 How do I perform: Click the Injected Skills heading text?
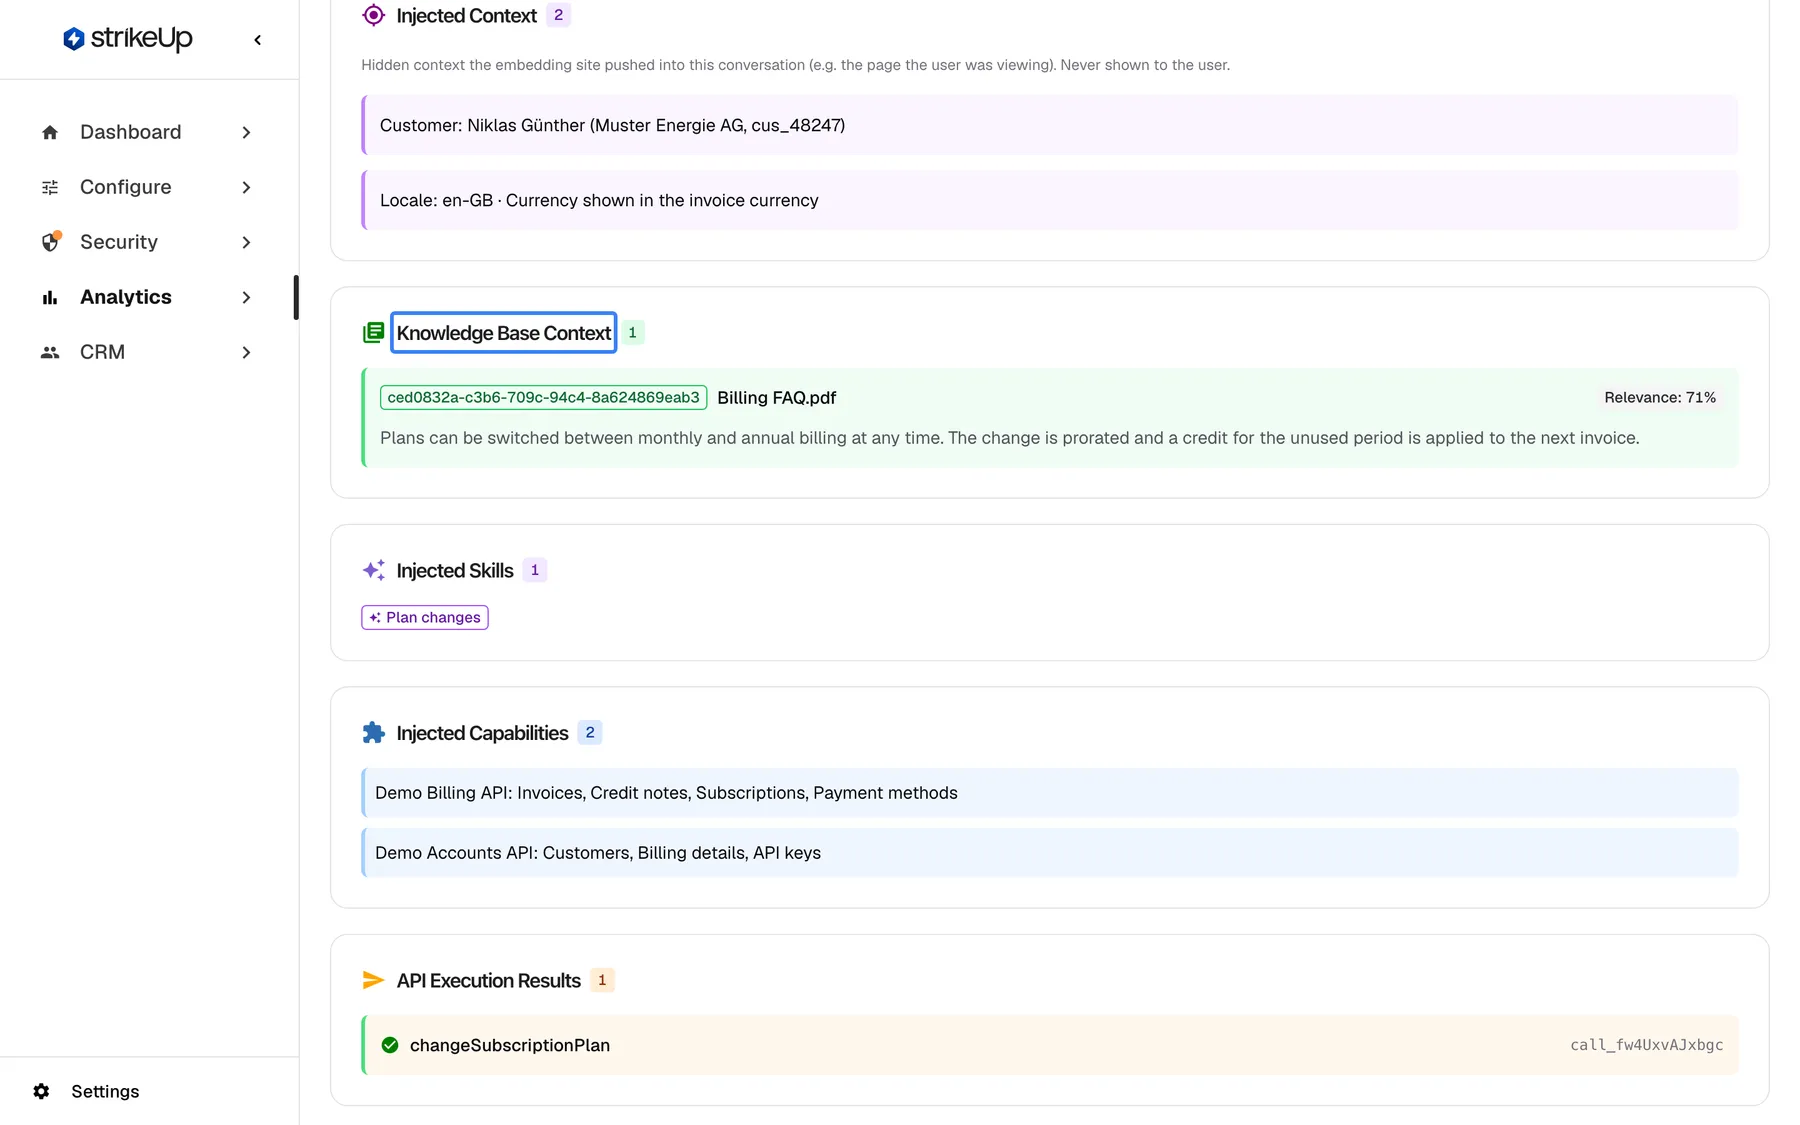455,570
